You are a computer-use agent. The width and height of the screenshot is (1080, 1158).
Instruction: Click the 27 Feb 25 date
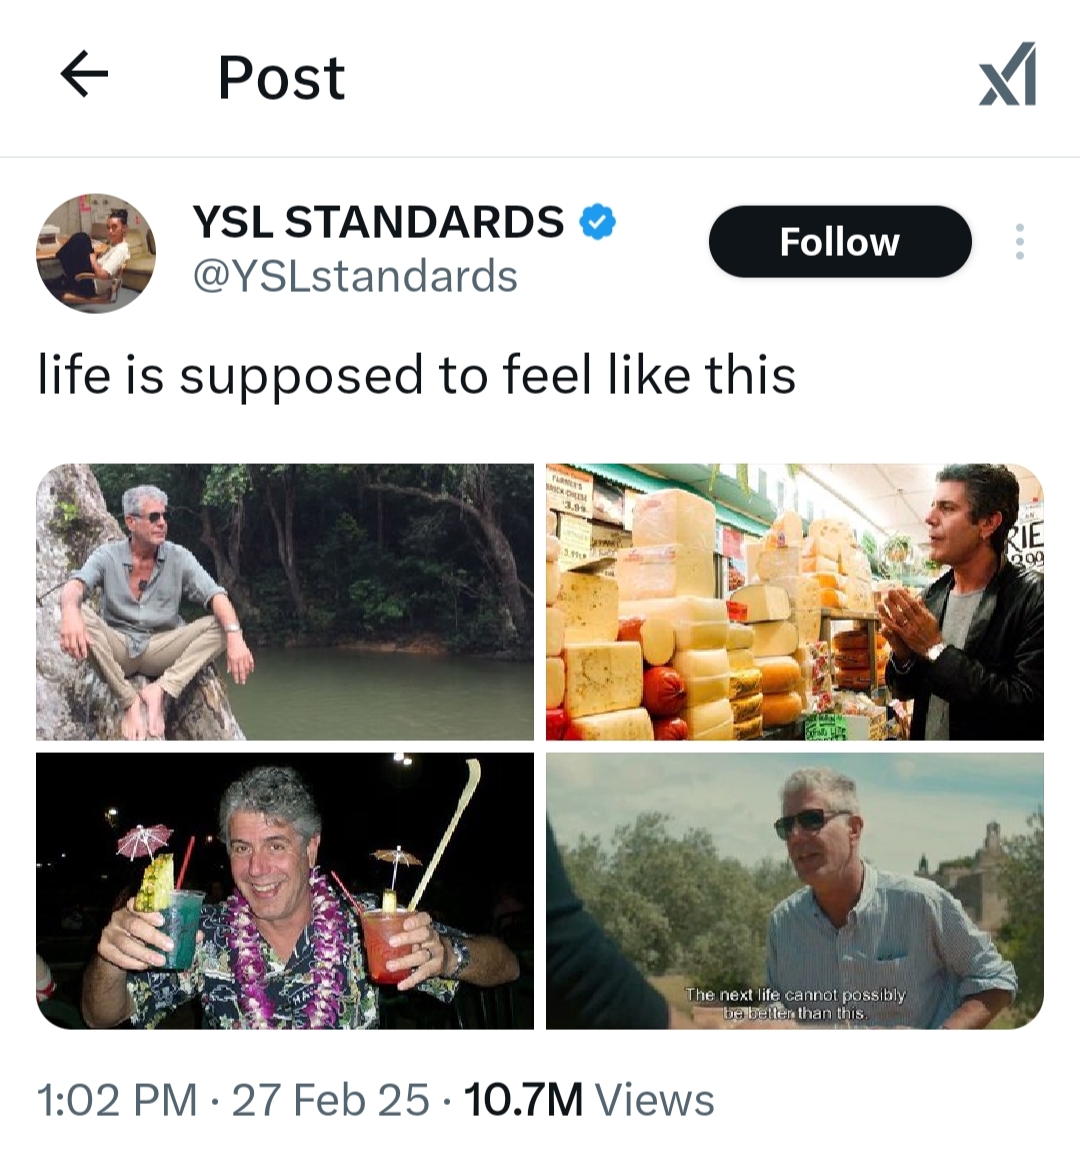[330, 1100]
